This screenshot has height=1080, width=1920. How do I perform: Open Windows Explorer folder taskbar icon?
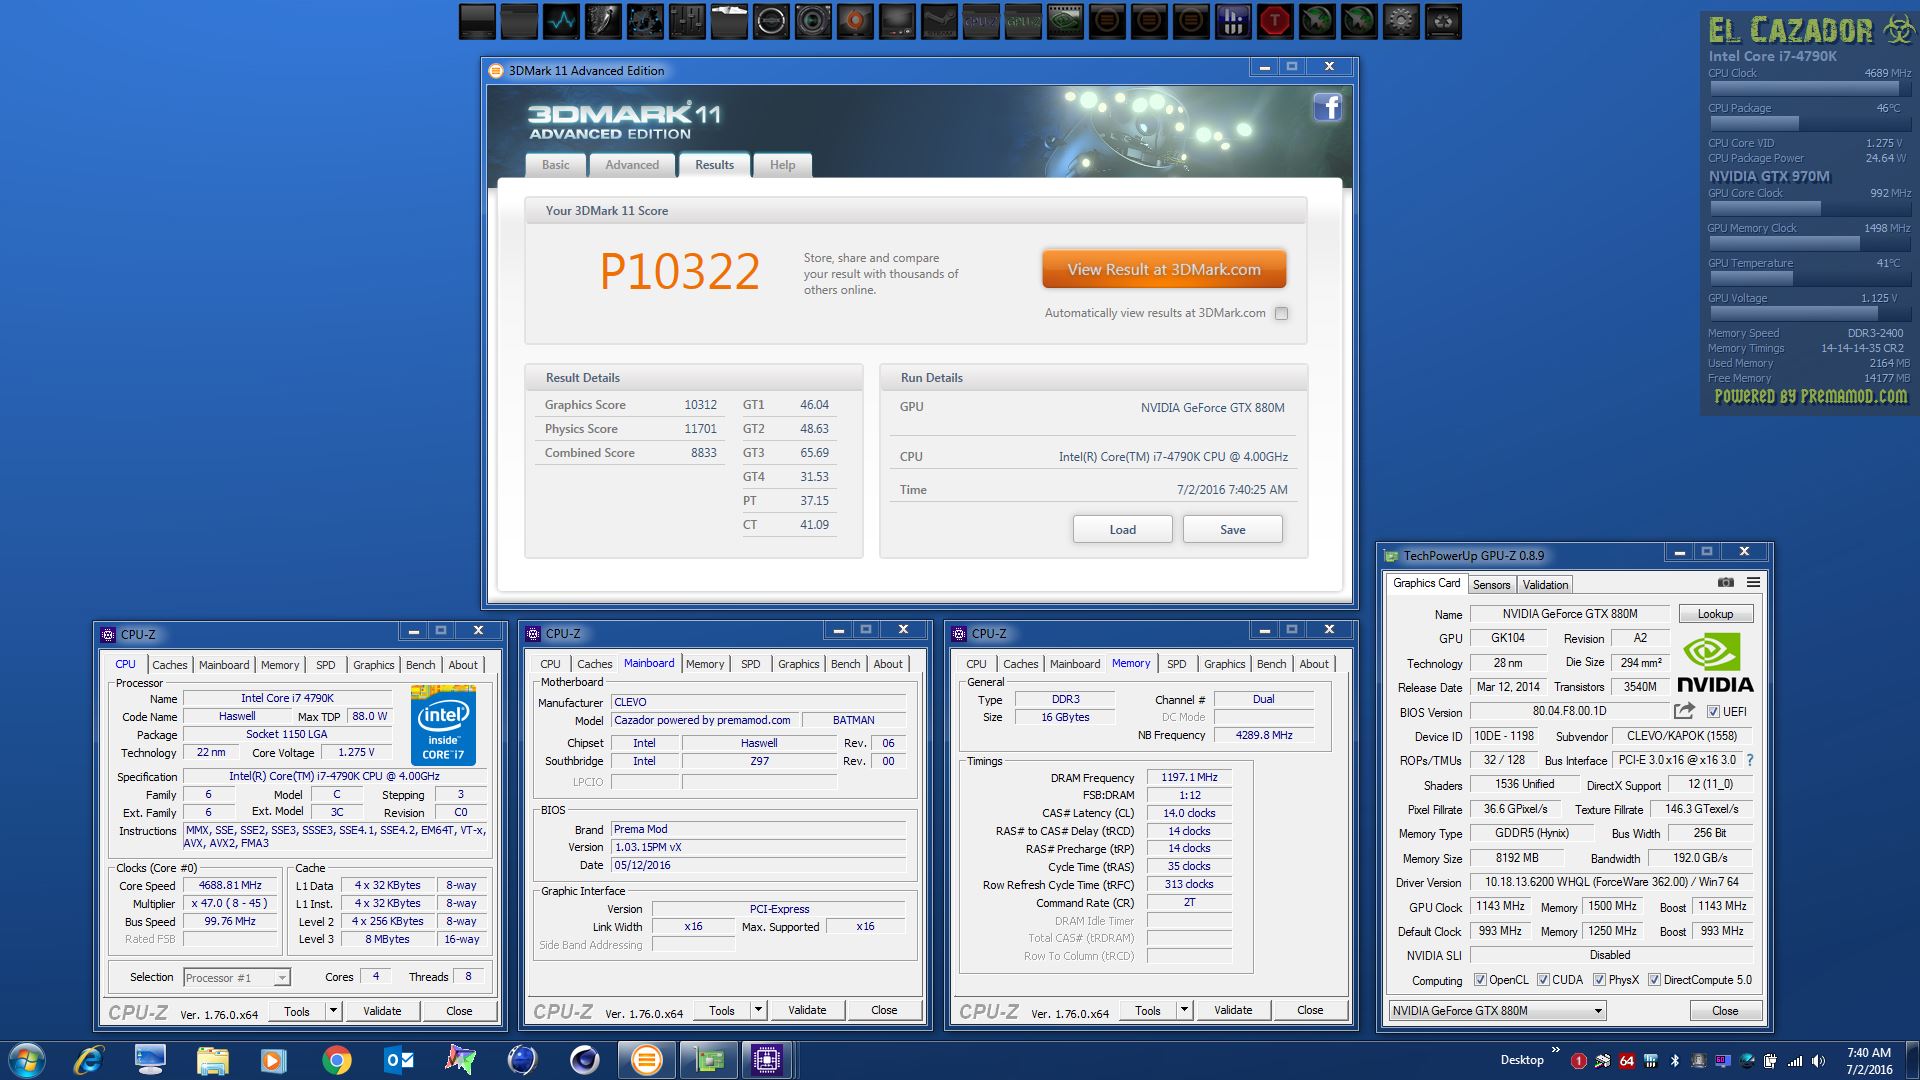point(212,1060)
